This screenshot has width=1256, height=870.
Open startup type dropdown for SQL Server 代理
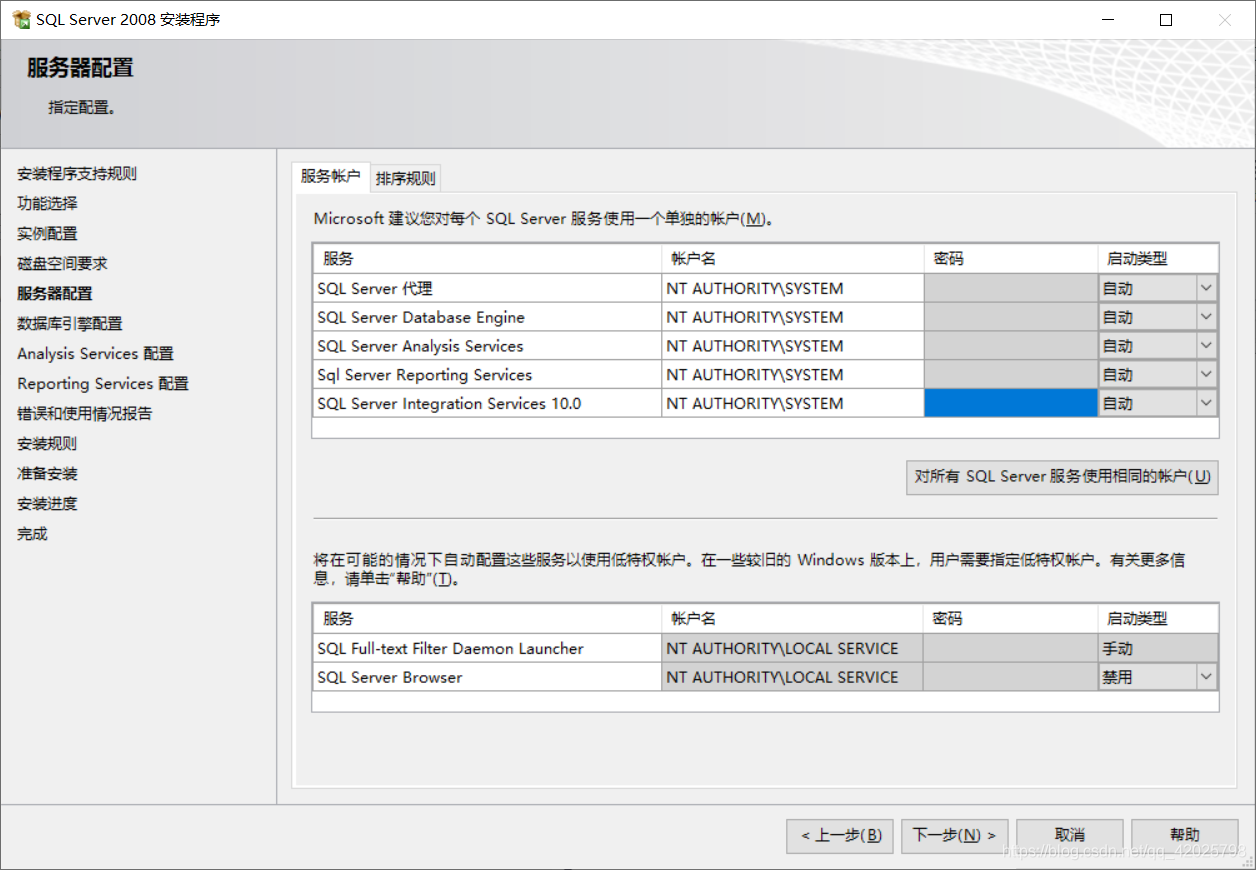pyautogui.click(x=1207, y=288)
